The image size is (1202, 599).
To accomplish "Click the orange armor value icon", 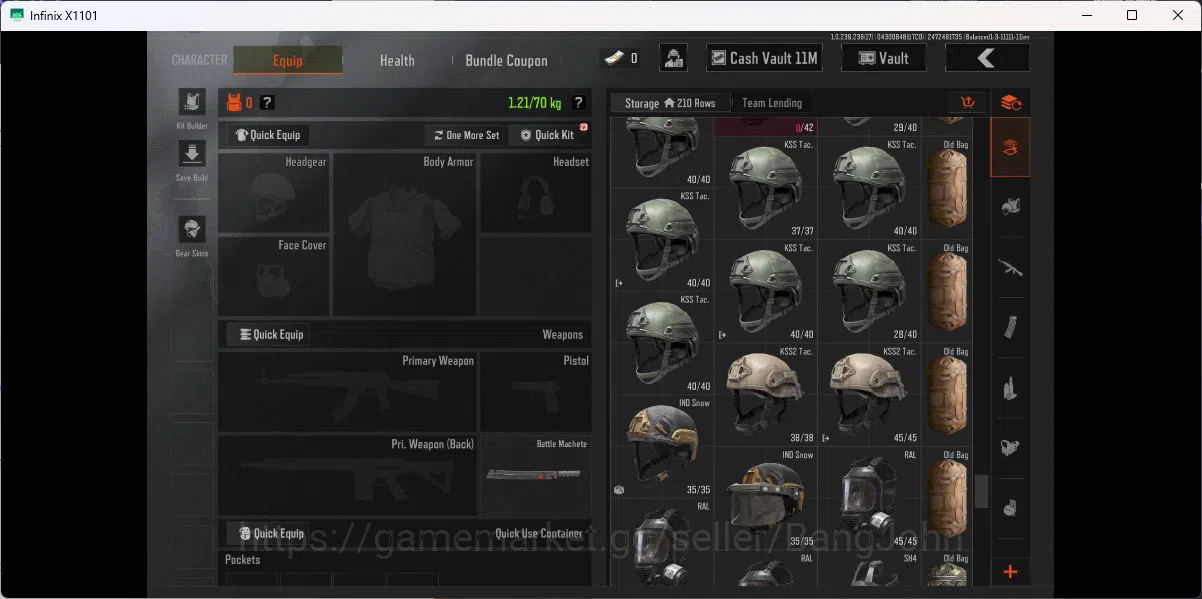I will click(x=234, y=103).
